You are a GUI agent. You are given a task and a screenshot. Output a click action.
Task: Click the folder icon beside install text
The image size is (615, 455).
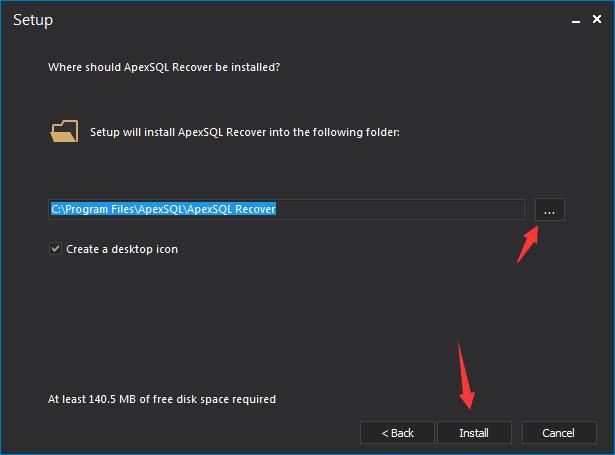pos(64,131)
